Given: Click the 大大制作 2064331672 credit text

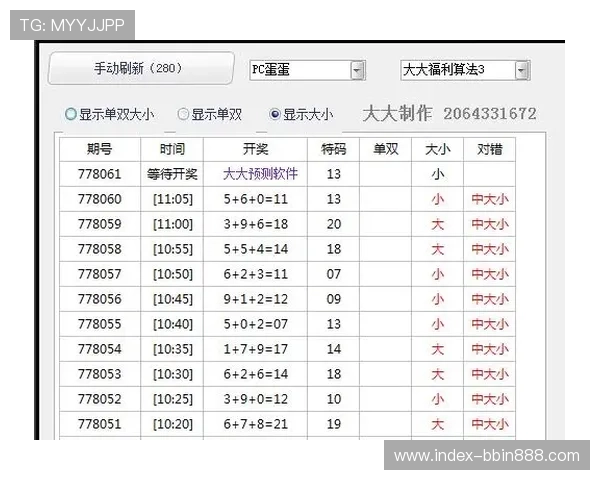Looking at the screenshot, I should pos(449,114).
